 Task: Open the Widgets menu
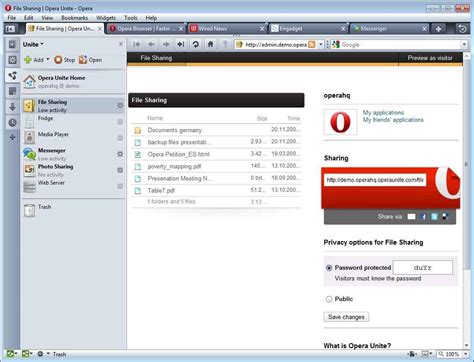coord(106,18)
